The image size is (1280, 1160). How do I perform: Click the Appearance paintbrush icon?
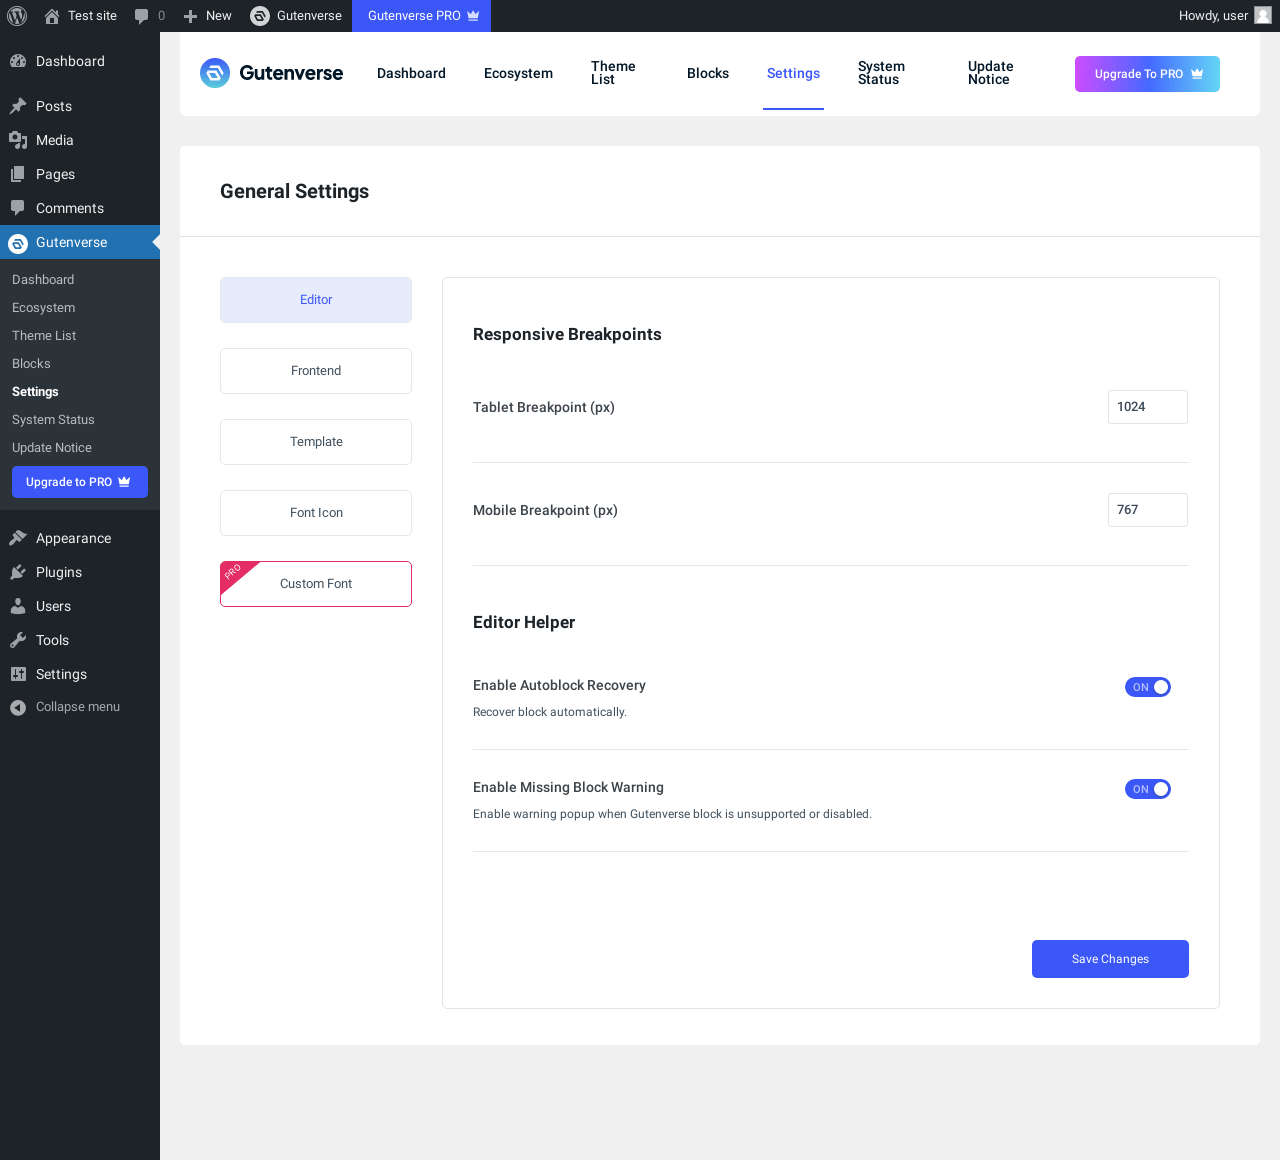[18, 538]
